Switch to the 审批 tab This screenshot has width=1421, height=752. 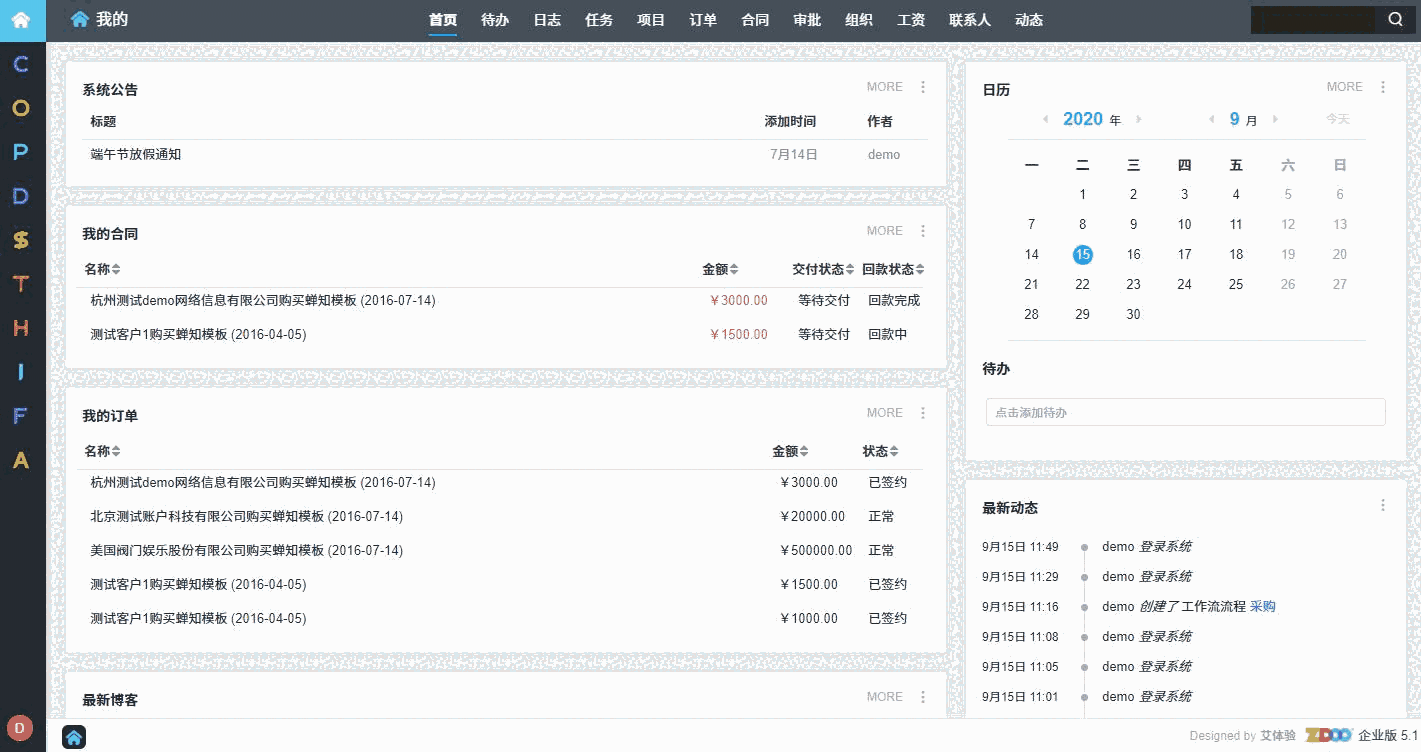pyautogui.click(x=807, y=19)
